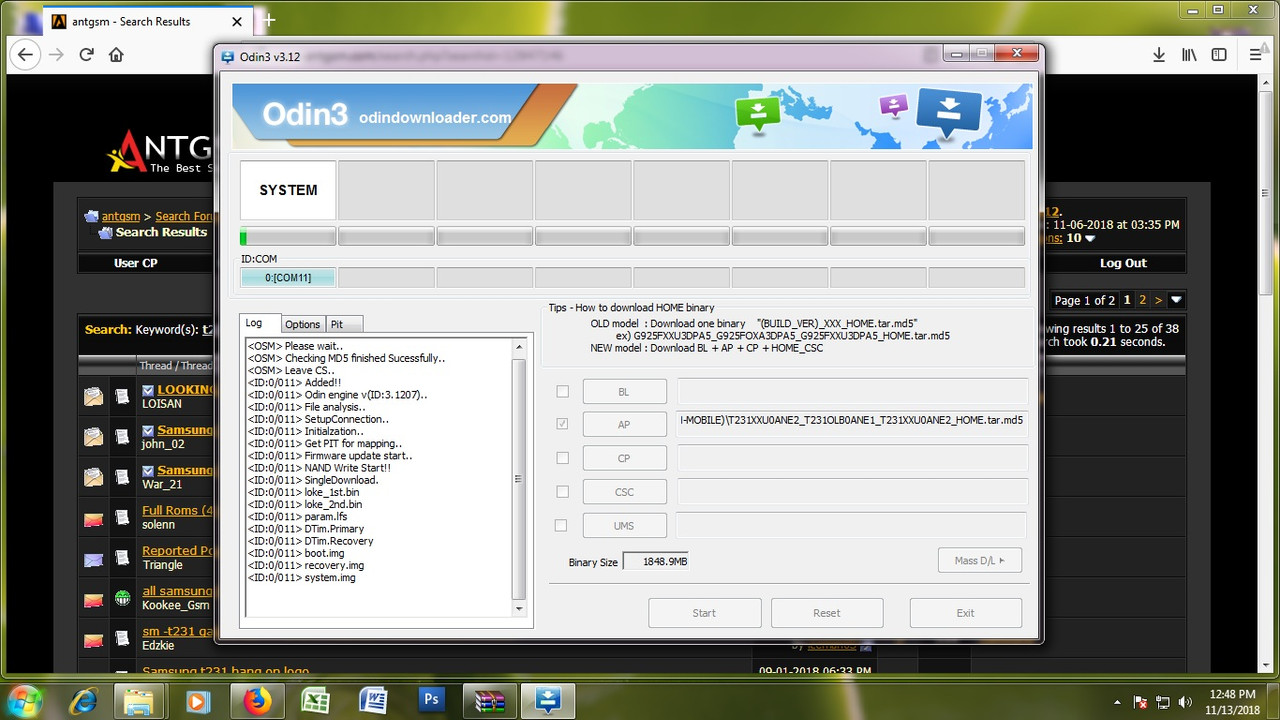Open the Mass D/L dropdown button
This screenshot has height=720, width=1280.
[x=980, y=560]
